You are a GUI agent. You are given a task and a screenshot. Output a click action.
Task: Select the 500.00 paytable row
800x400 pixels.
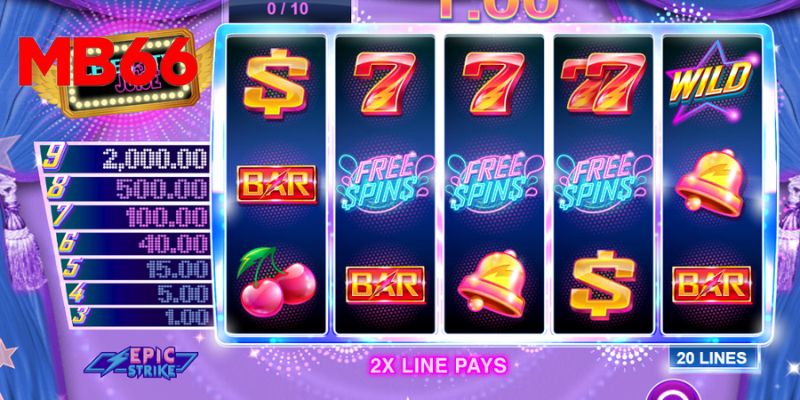(x=127, y=189)
